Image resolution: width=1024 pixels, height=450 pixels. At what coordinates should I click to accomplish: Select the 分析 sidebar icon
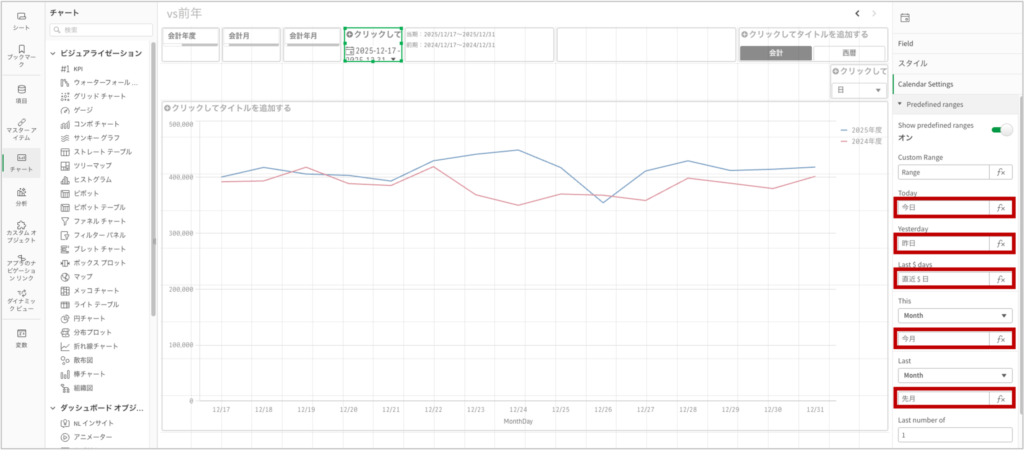point(21,195)
